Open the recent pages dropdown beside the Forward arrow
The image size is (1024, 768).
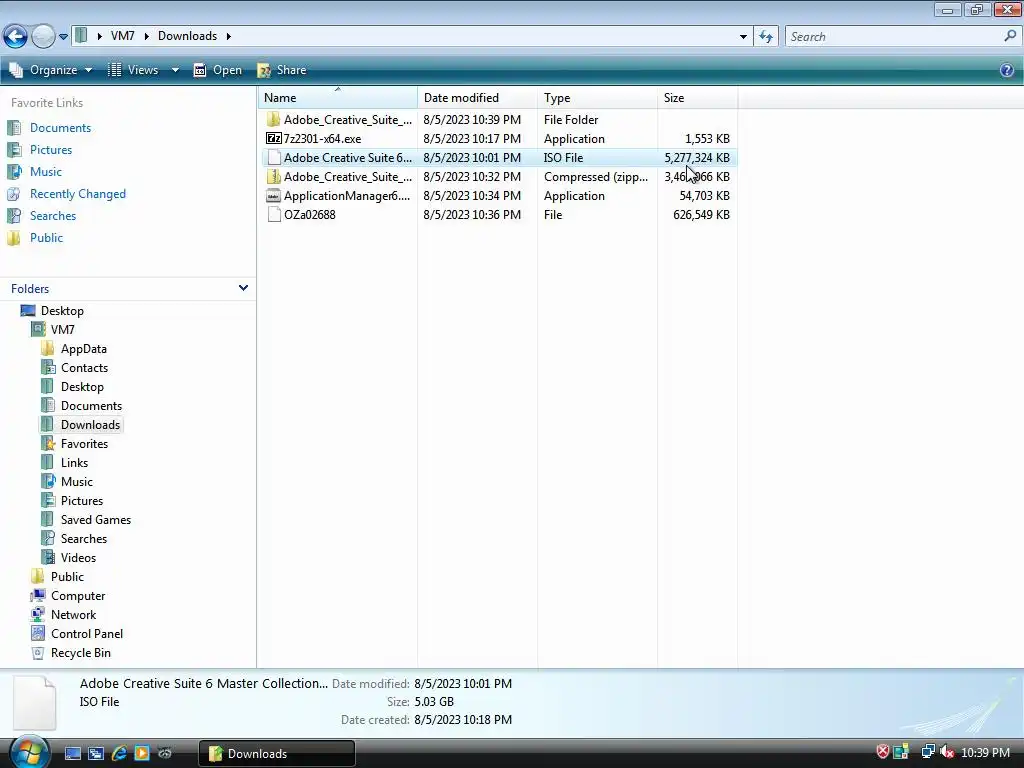point(63,37)
